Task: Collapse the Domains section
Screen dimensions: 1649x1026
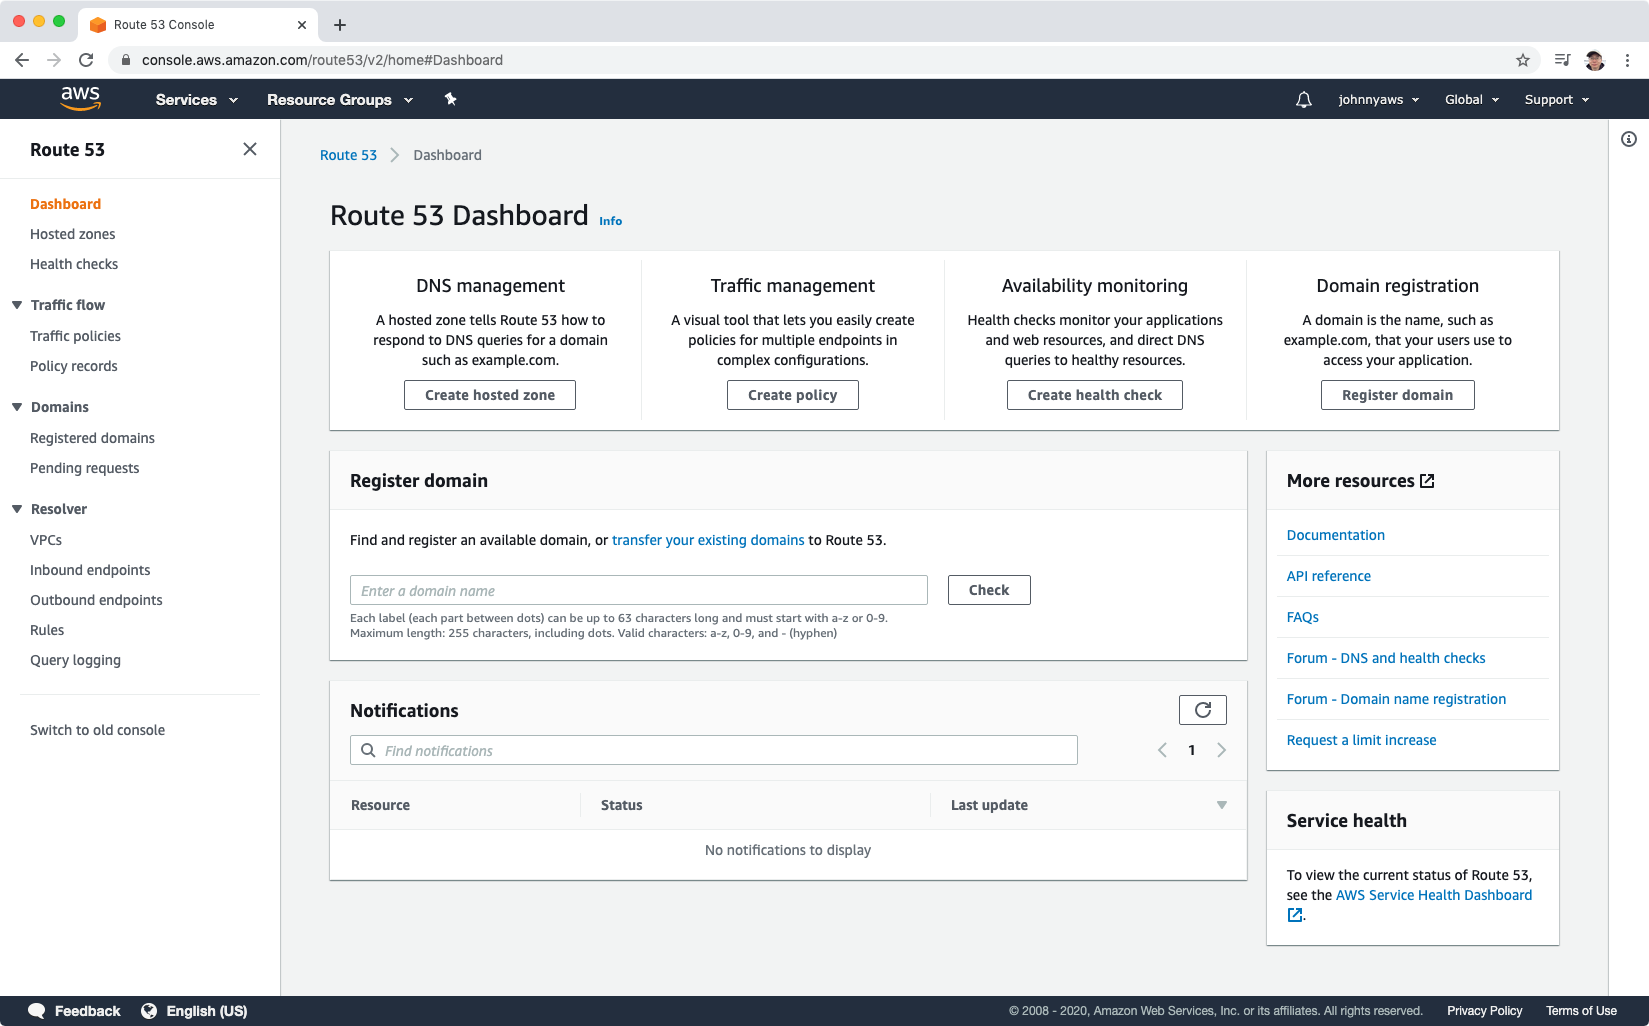Action: click(17, 407)
